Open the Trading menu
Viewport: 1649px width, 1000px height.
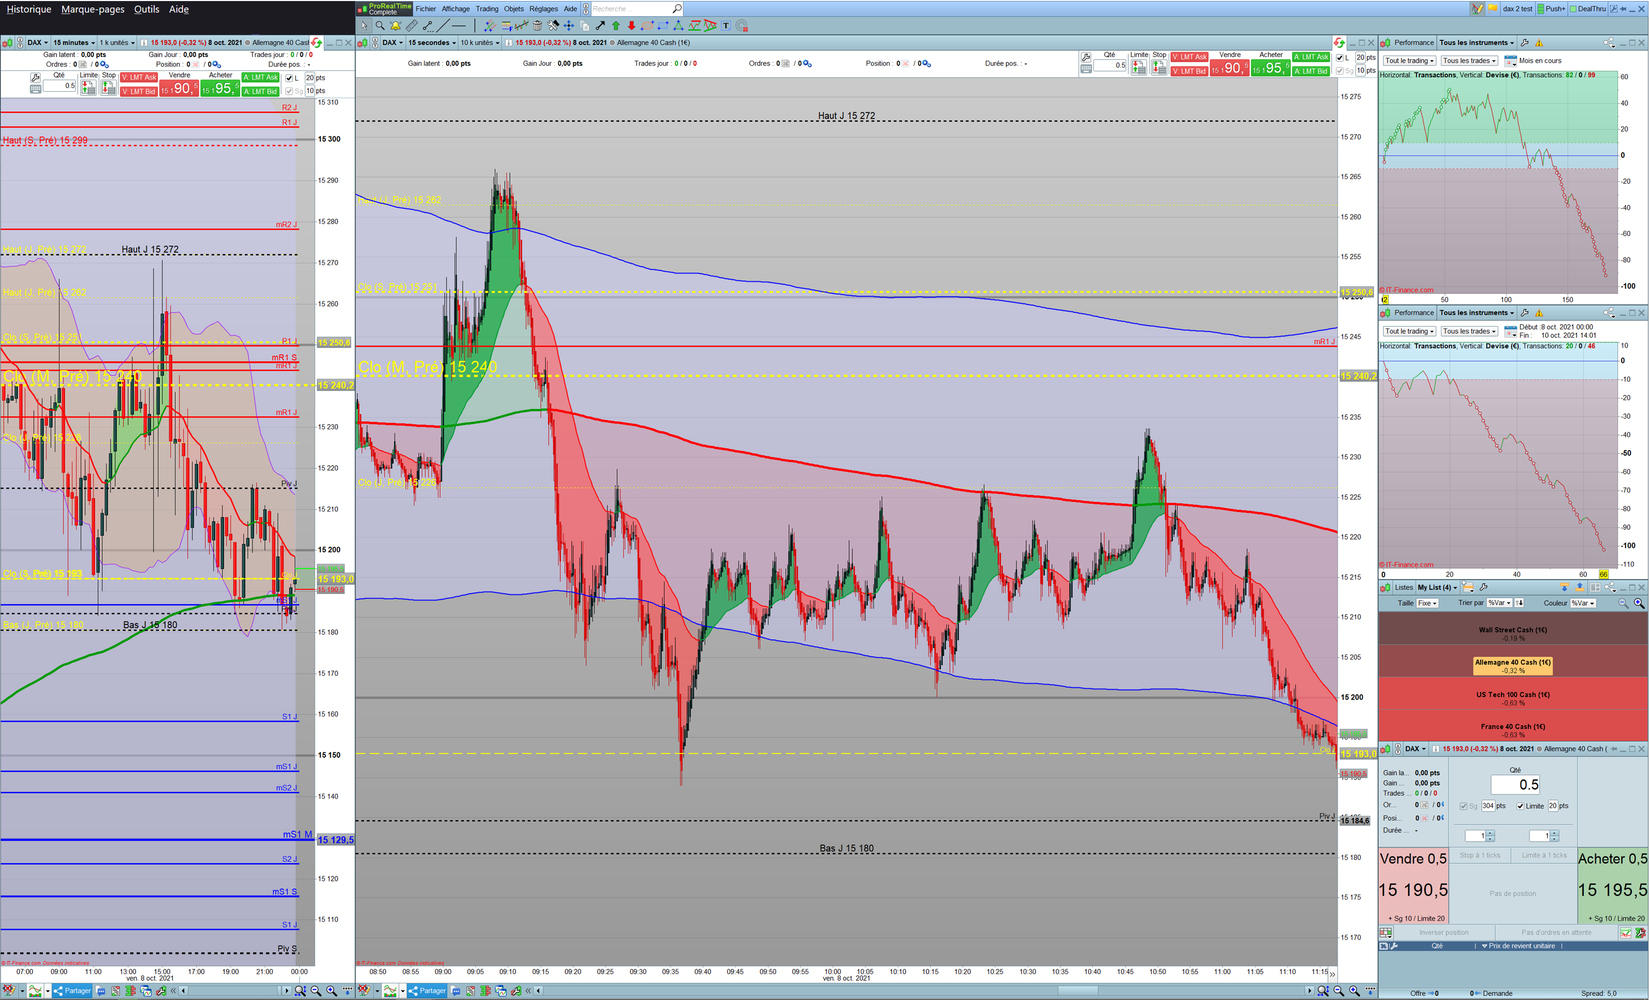[x=487, y=9]
